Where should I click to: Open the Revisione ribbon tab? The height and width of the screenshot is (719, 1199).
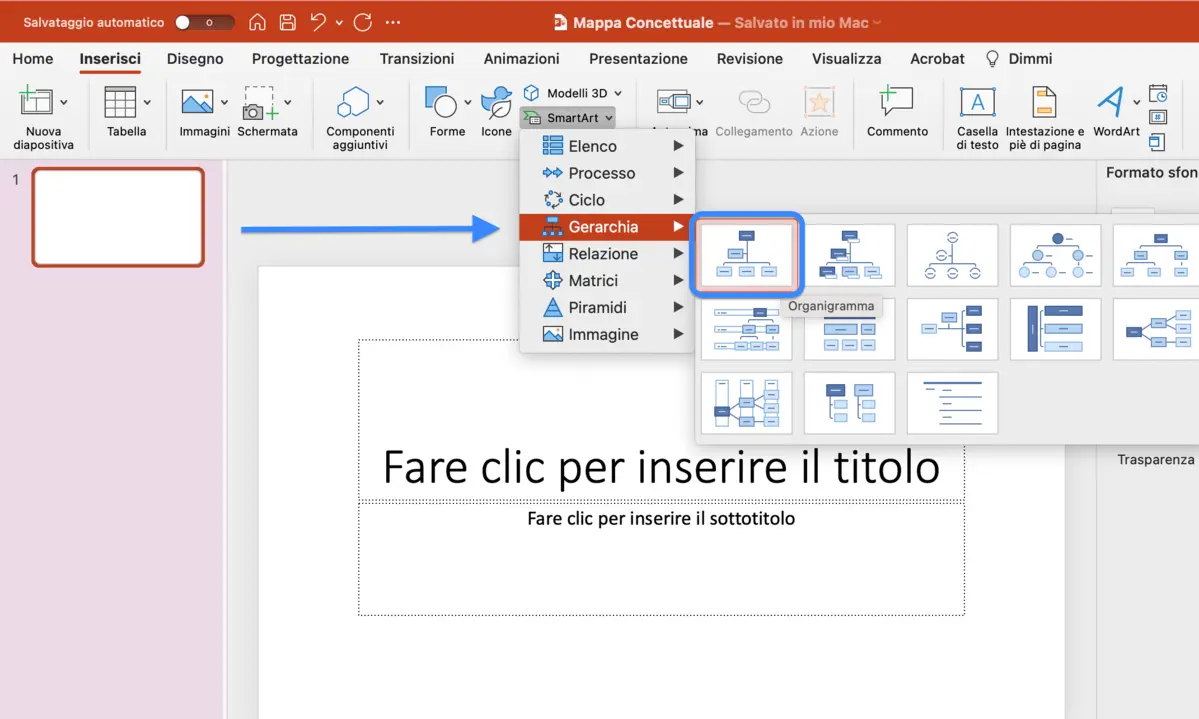[x=749, y=59]
